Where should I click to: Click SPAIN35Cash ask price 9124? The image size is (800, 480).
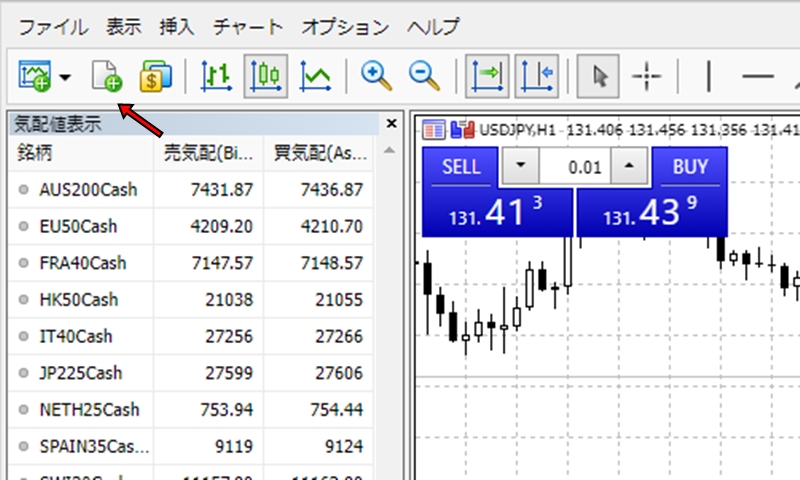click(344, 447)
